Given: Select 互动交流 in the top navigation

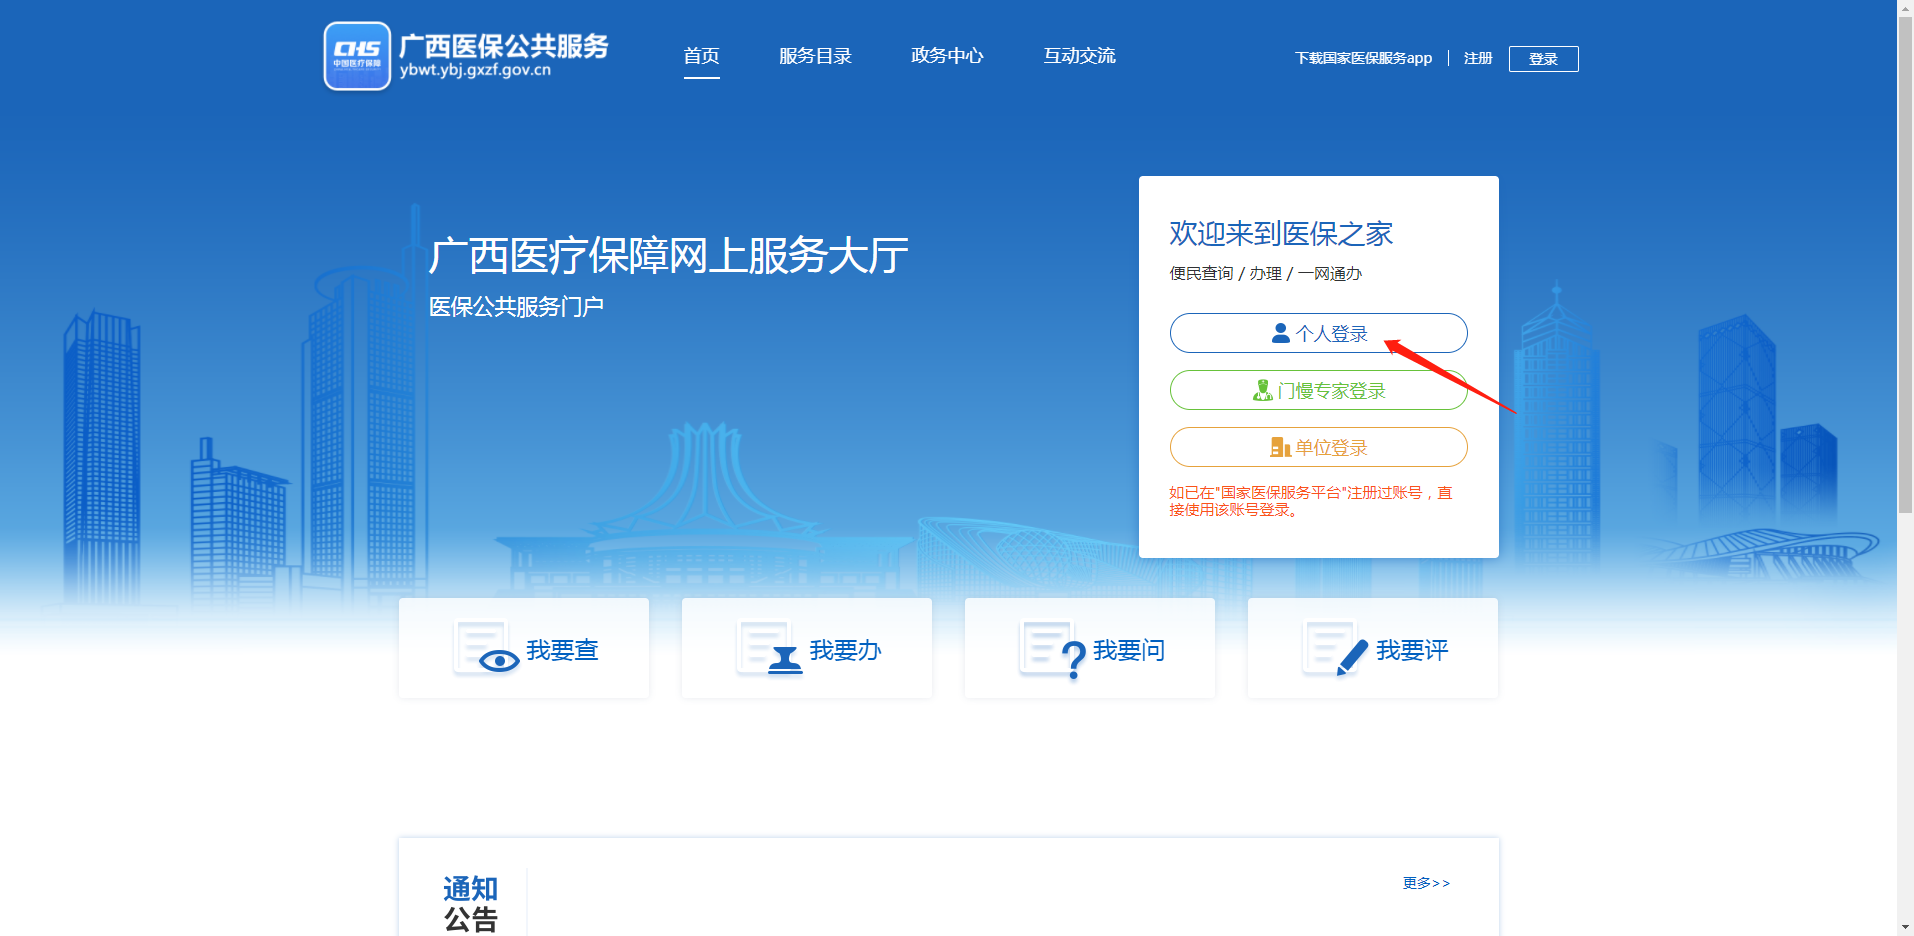Looking at the screenshot, I should click(x=1079, y=56).
